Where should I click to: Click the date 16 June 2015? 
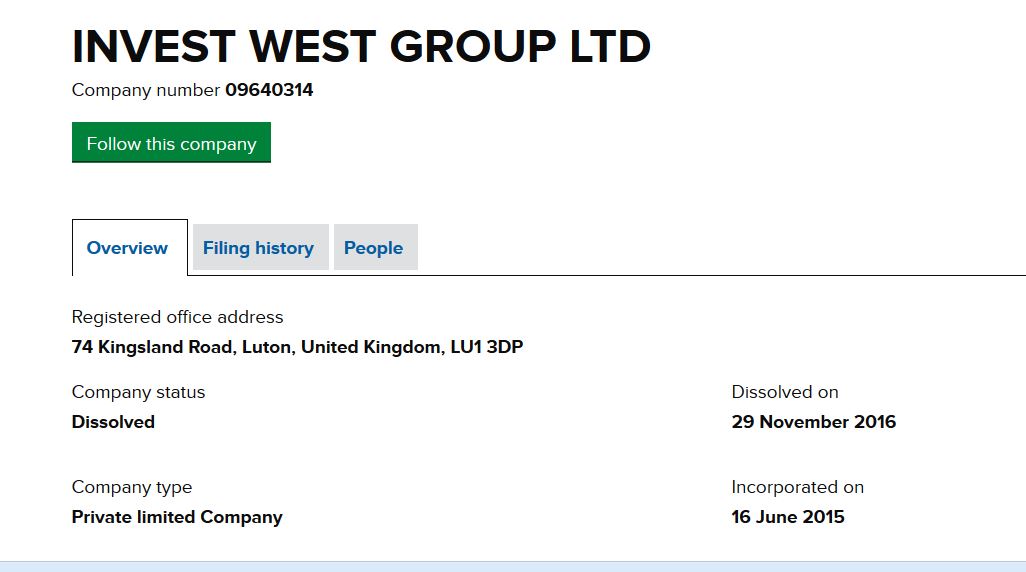tap(787, 517)
